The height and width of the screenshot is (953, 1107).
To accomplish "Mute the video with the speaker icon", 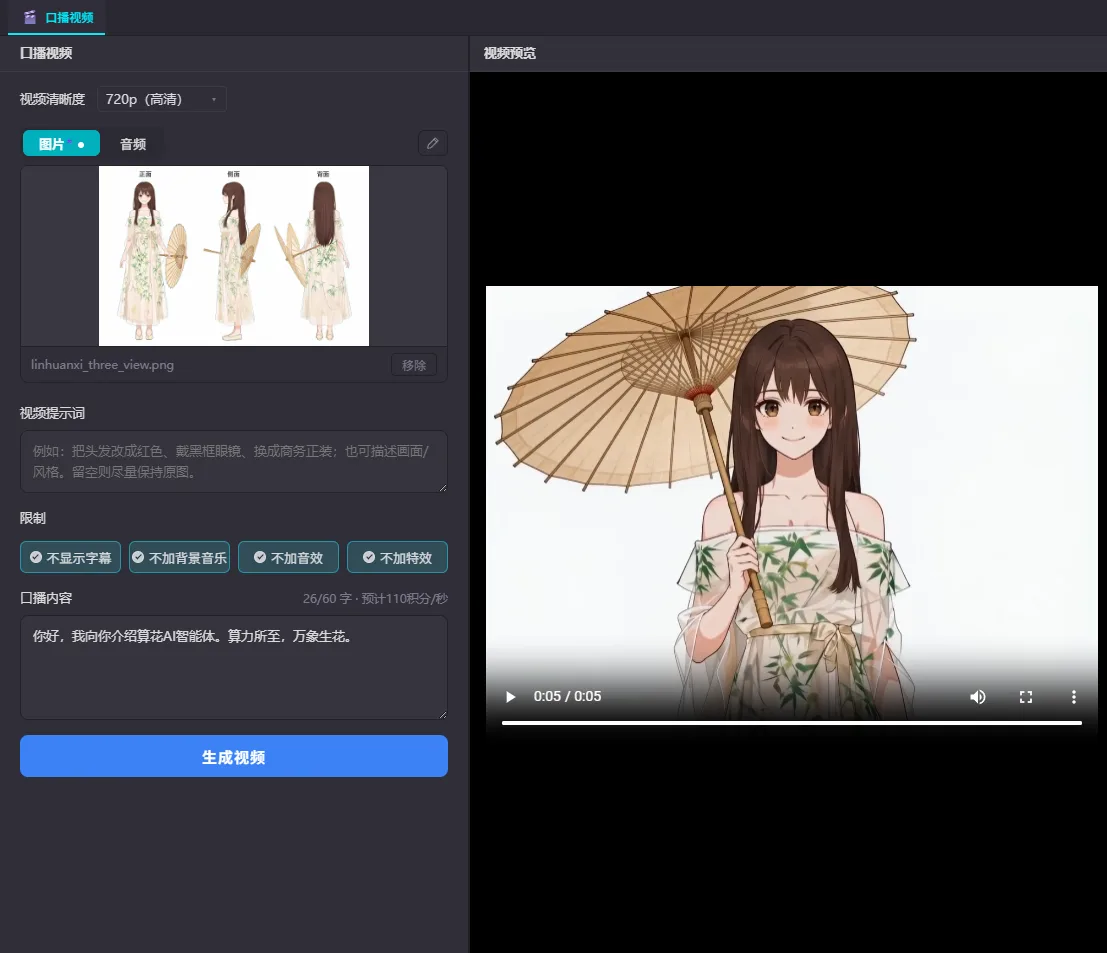I will (978, 697).
